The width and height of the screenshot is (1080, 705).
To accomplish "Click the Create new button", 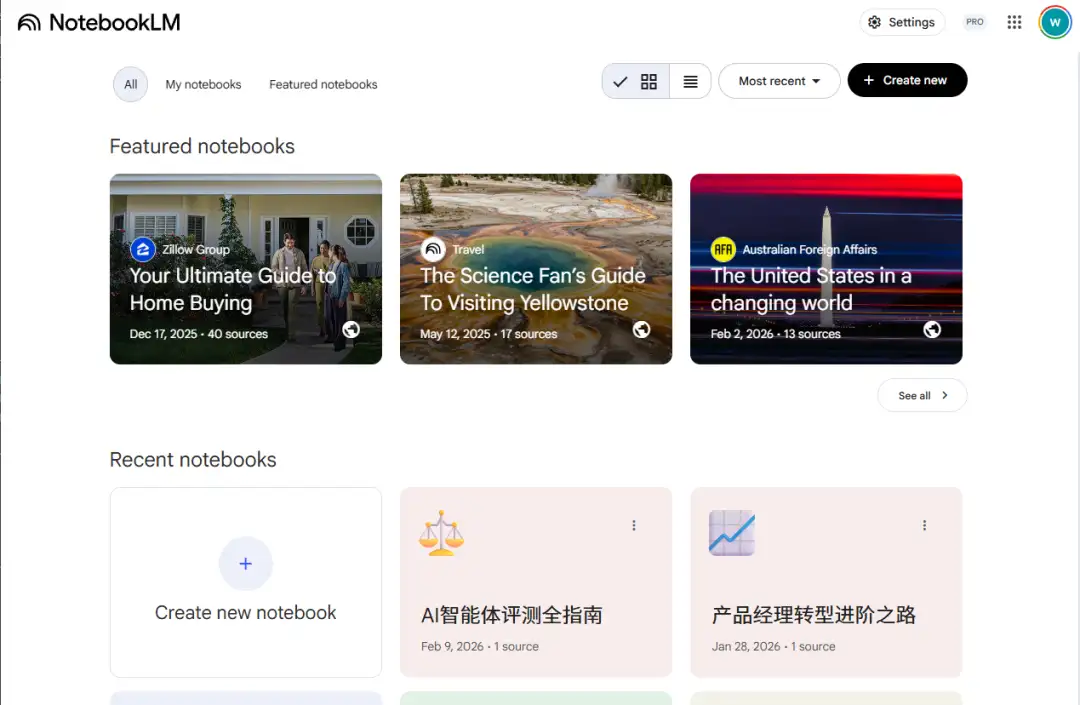I will 907,81.
